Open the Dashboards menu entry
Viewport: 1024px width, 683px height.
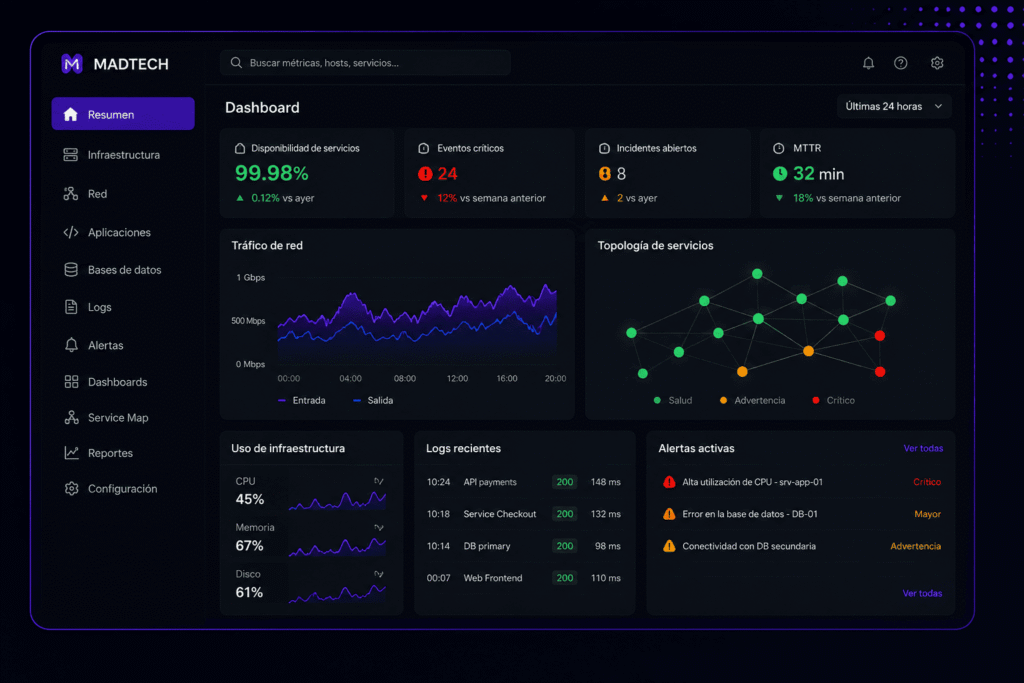coord(123,382)
